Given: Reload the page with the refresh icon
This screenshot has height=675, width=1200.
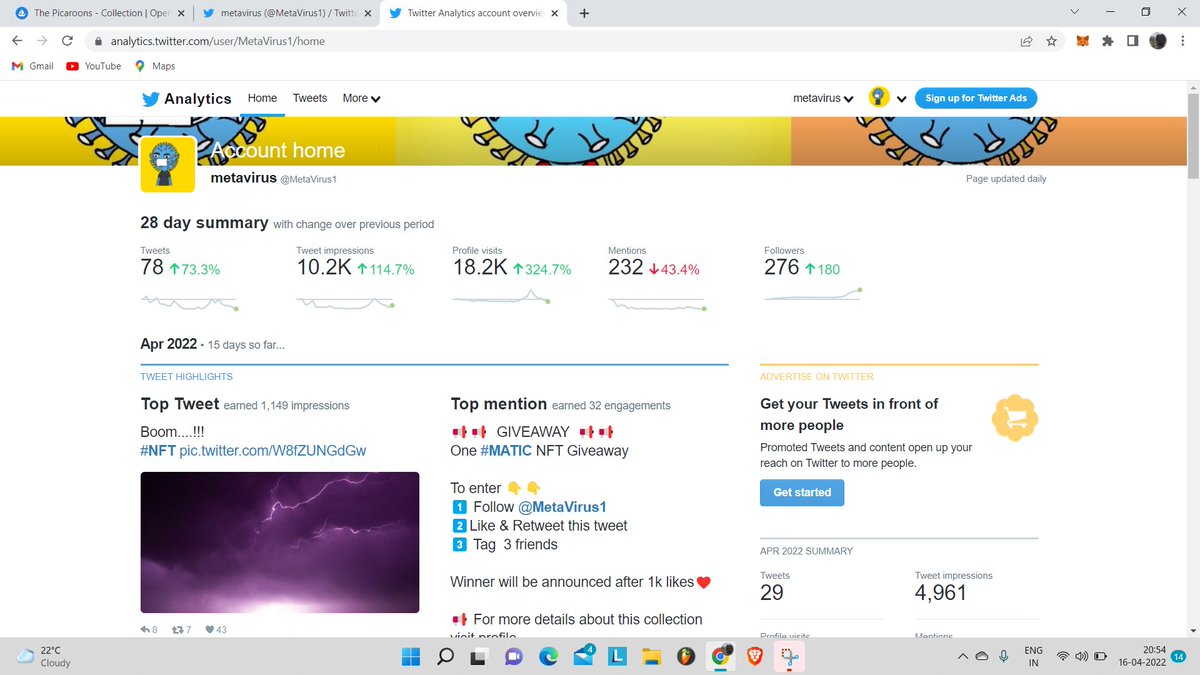Looking at the screenshot, I should (67, 41).
